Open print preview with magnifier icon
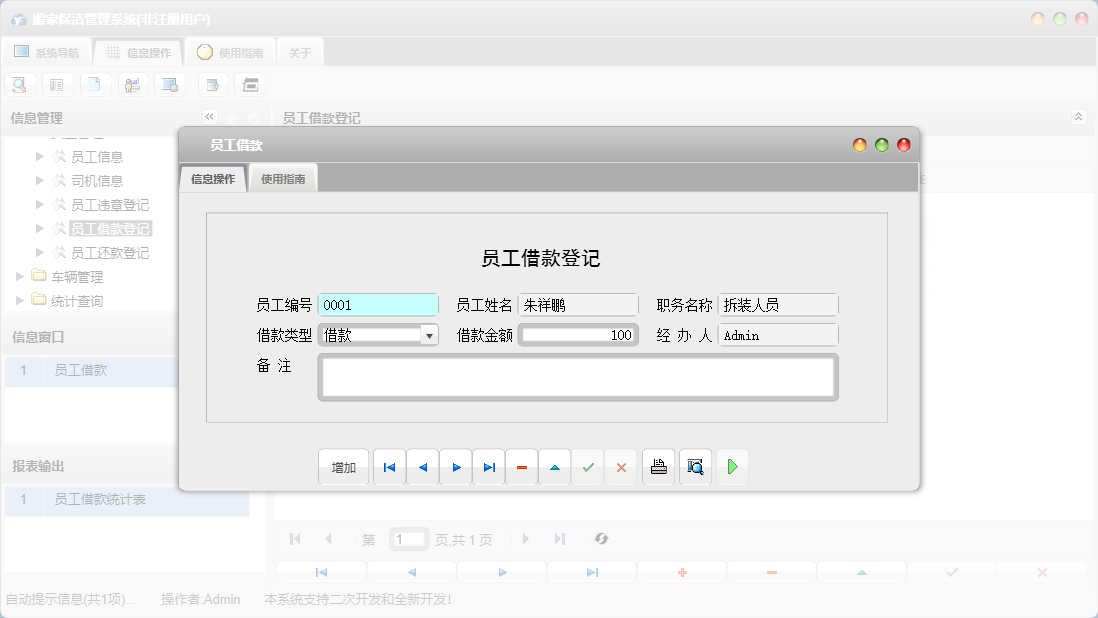 click(695, 467)
